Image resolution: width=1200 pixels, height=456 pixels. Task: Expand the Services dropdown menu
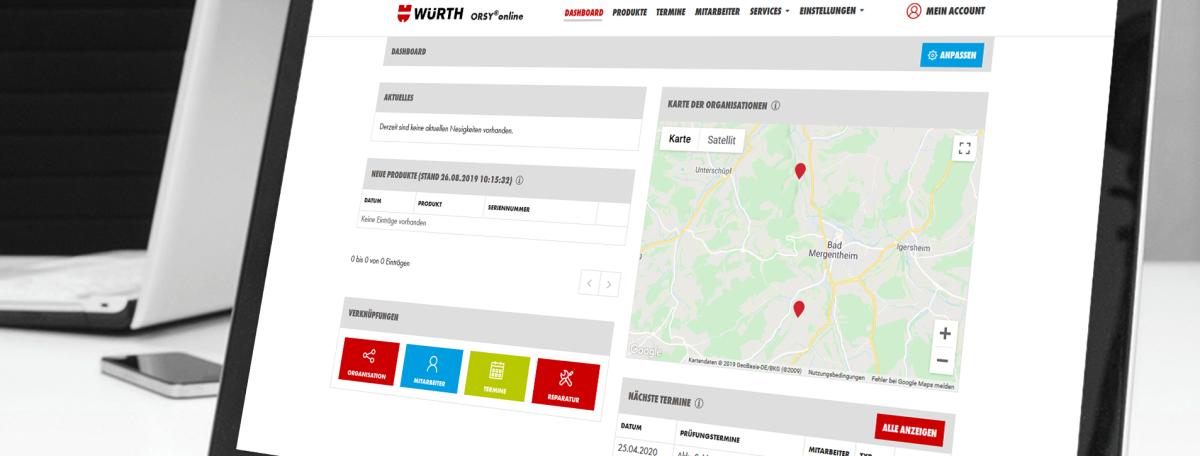coord(769,11)
